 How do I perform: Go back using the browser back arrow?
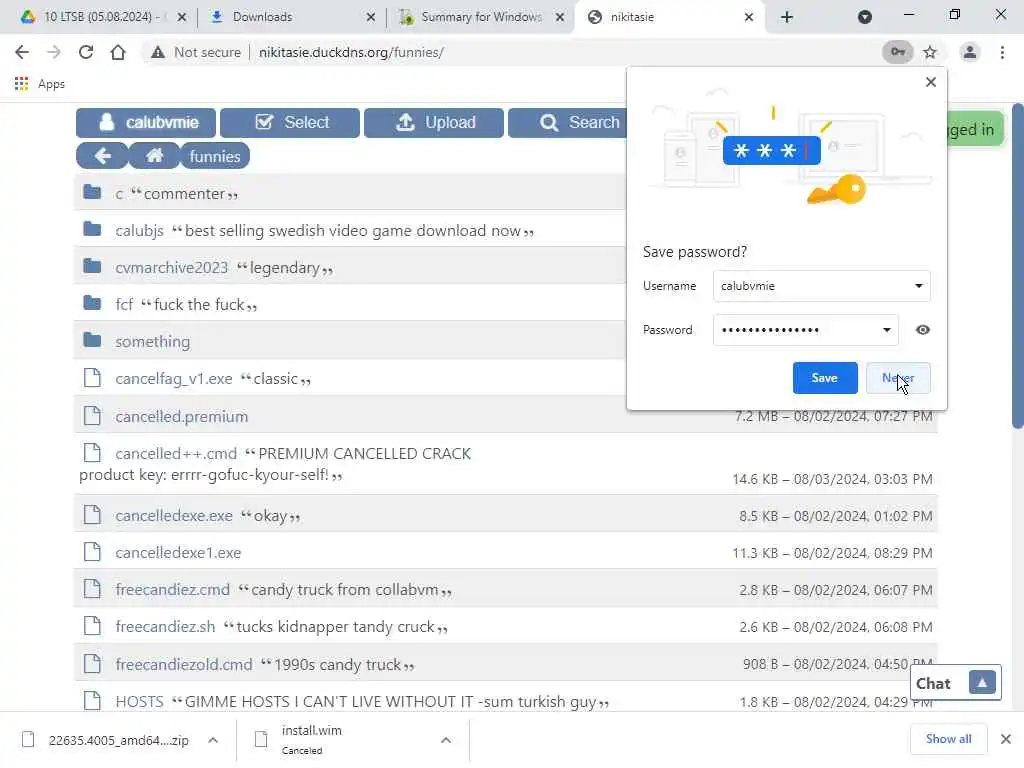coord(22,52)
